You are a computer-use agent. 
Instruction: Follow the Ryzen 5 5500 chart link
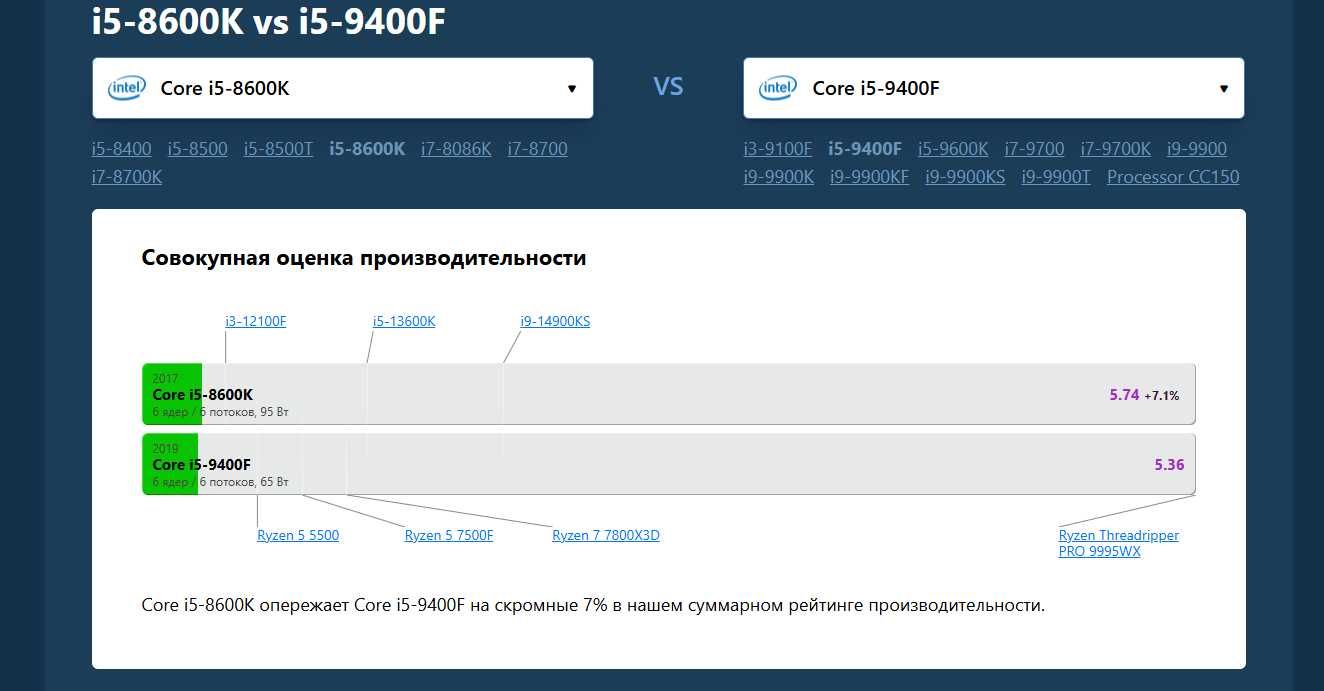(298, 535)
